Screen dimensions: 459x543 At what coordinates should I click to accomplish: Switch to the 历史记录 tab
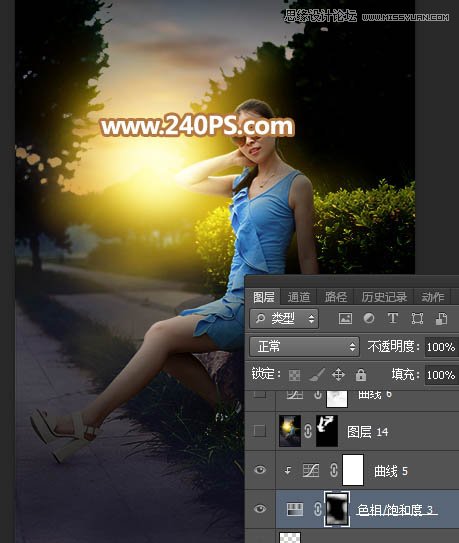pyautogui.click(x=384, y=297)
